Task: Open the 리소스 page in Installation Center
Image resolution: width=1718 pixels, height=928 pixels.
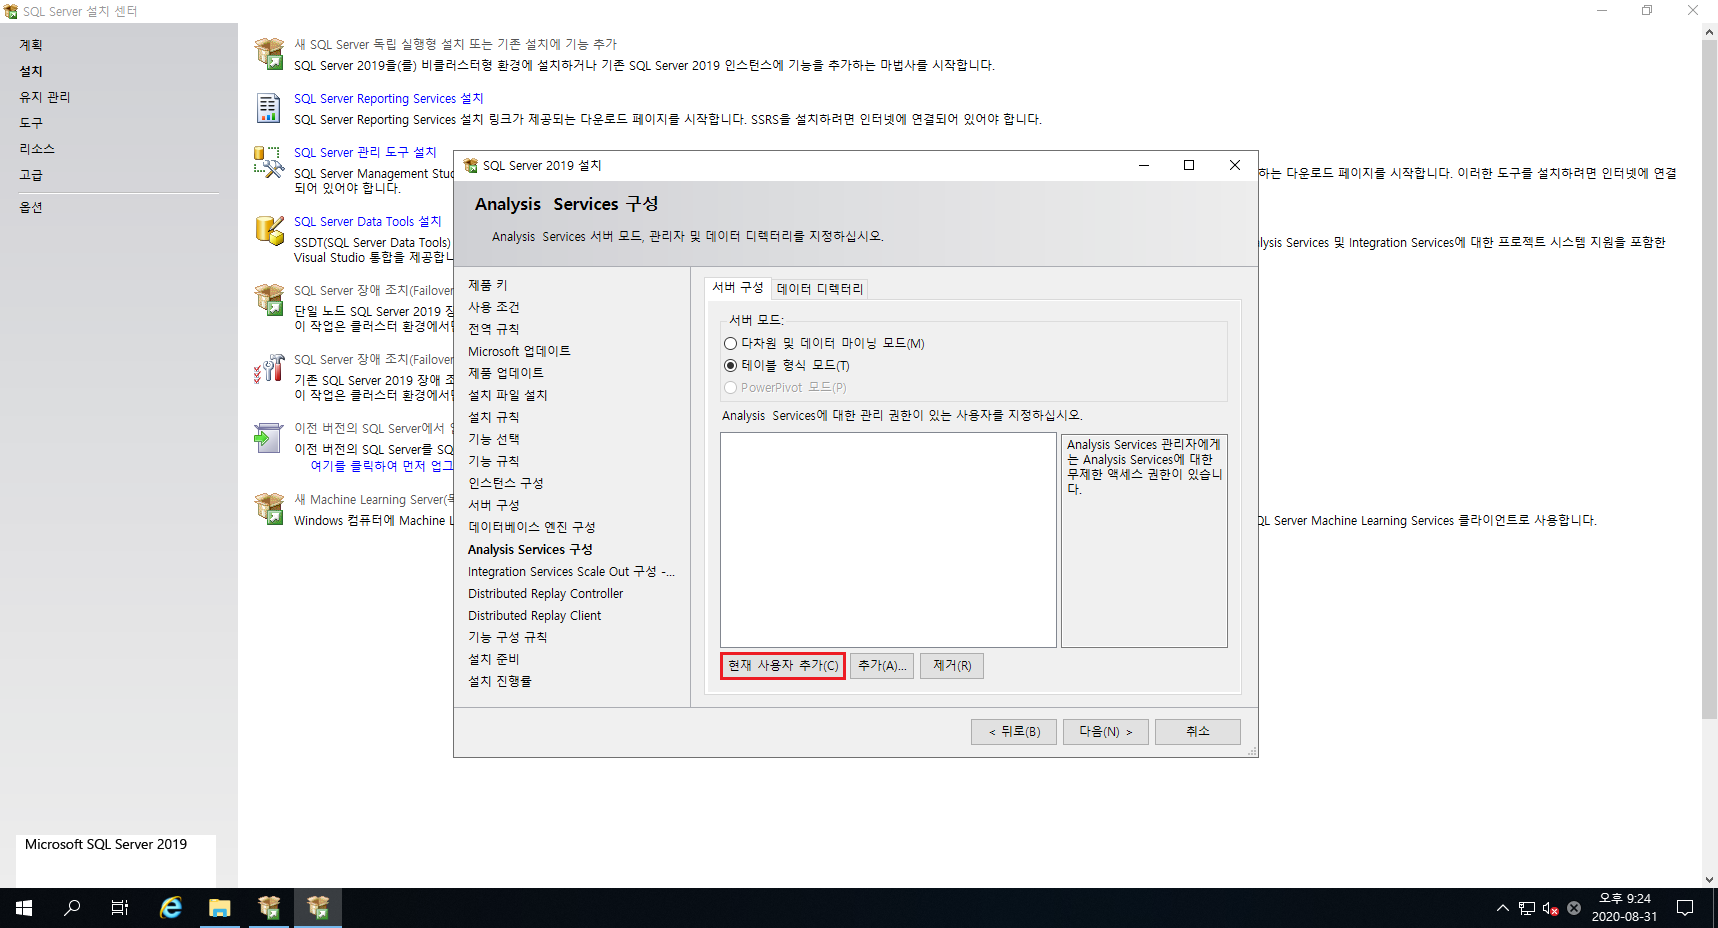Action: point(37,149)
